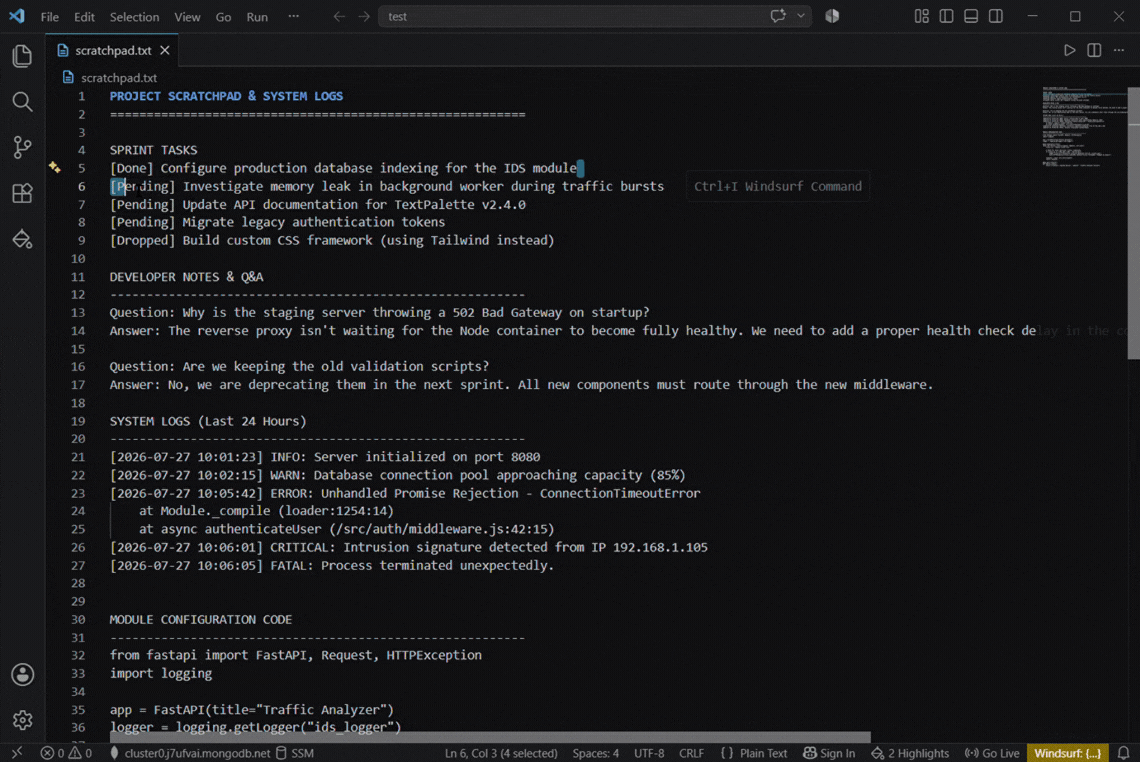Toggle the Secondary Side Bar layout button
1140x762 pixels.
tap(995, 16)
